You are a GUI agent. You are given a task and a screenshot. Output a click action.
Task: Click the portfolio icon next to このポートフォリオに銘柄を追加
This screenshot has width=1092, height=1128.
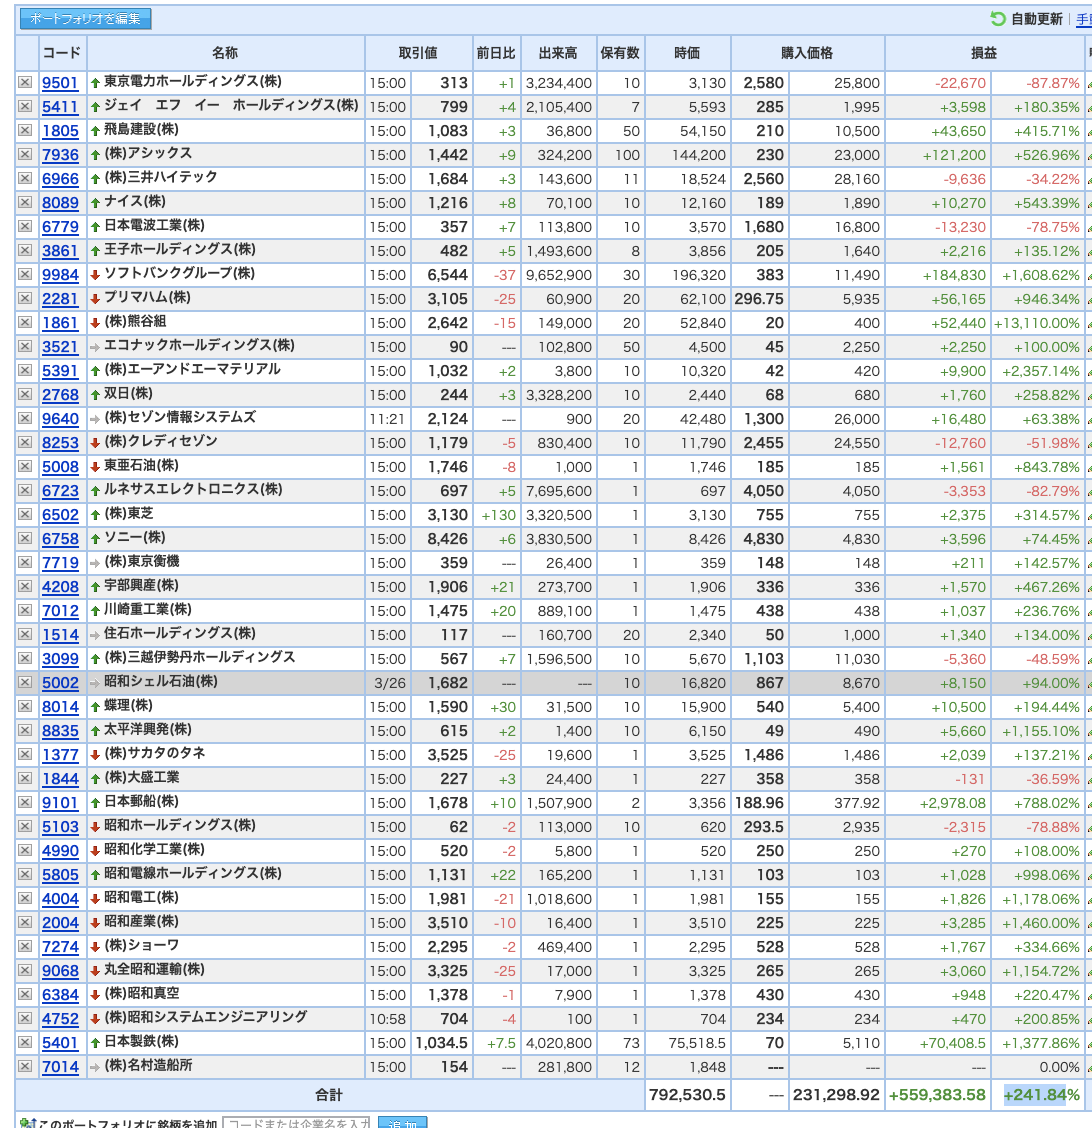pos(27,1123)
